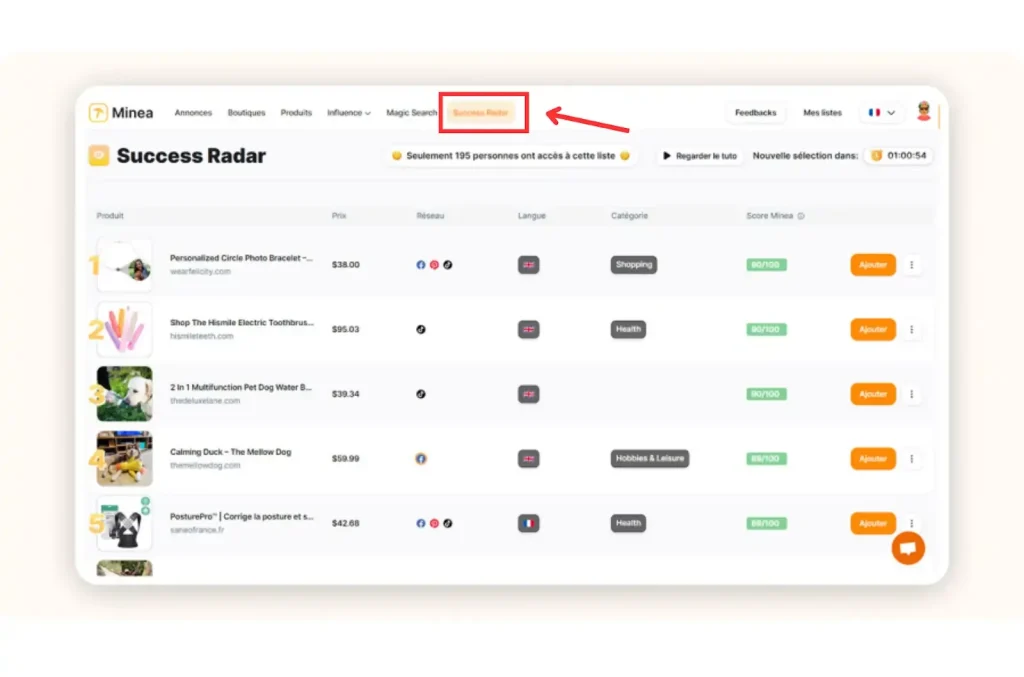
Task: Click the Shopping category tag
Action: (633, 264)
